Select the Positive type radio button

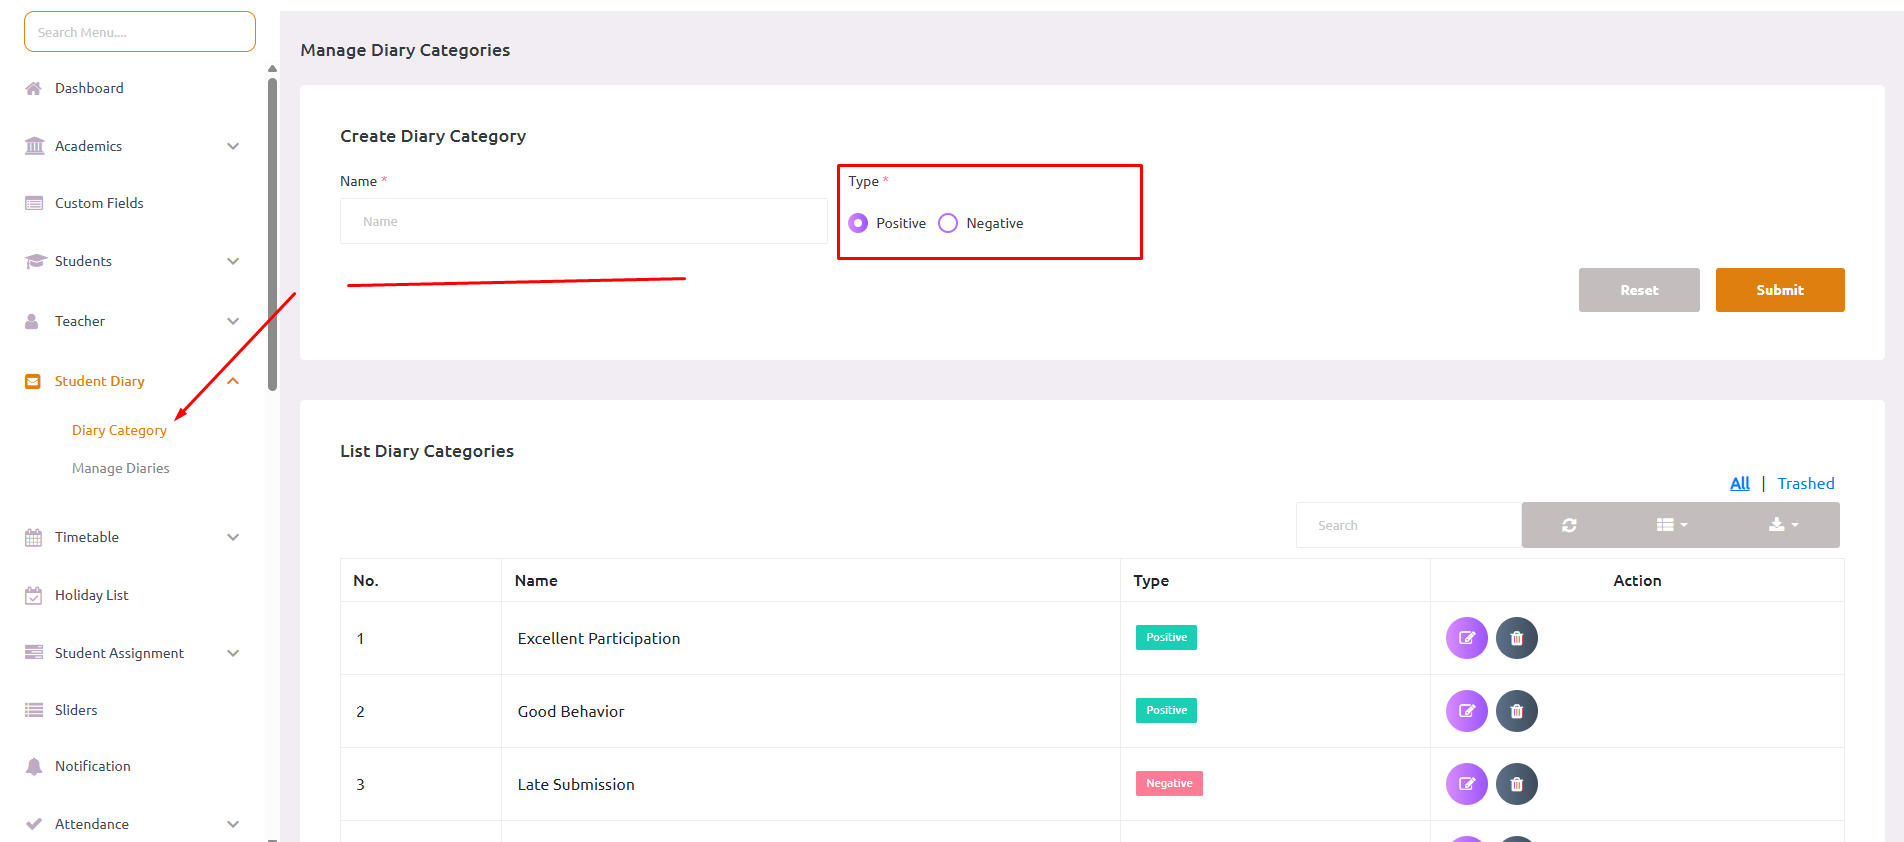858,223
